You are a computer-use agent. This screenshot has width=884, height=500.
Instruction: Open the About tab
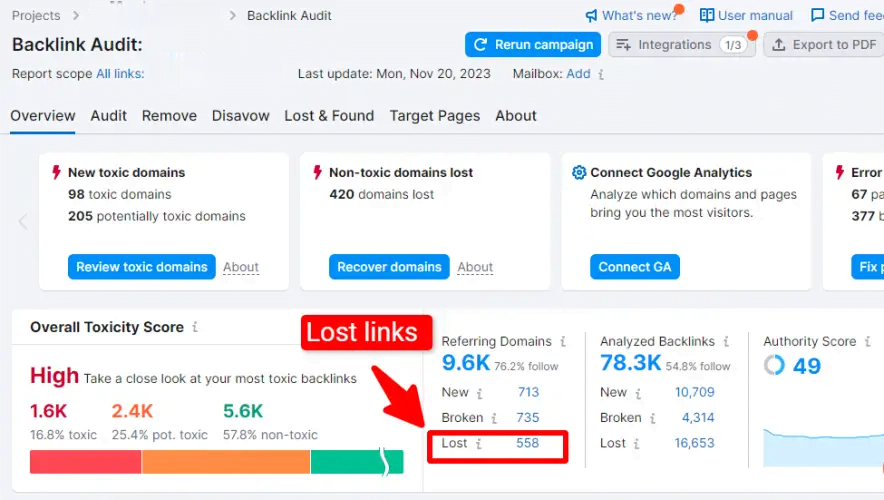click(516, 116)
